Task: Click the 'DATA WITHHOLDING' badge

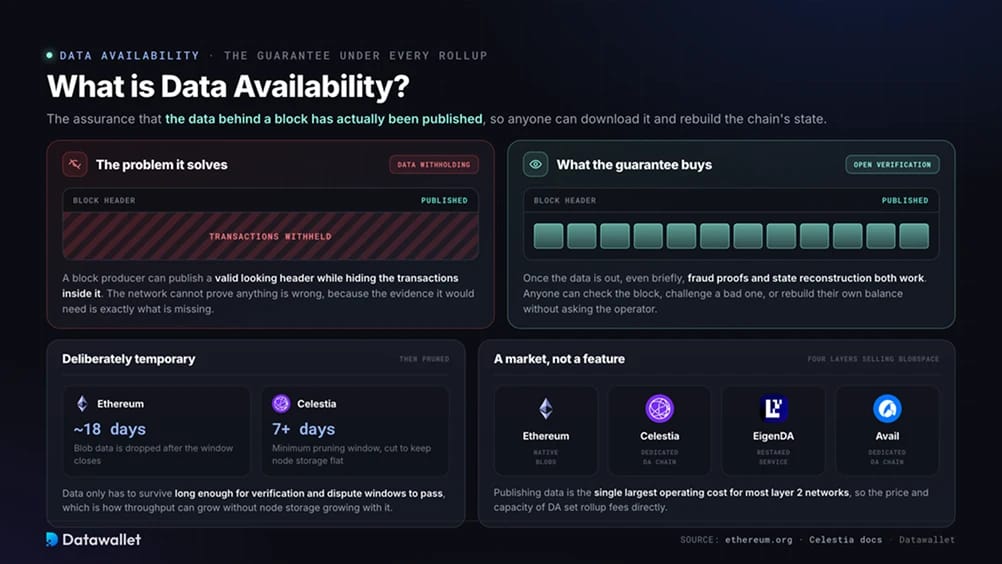Action: (434, 165)
